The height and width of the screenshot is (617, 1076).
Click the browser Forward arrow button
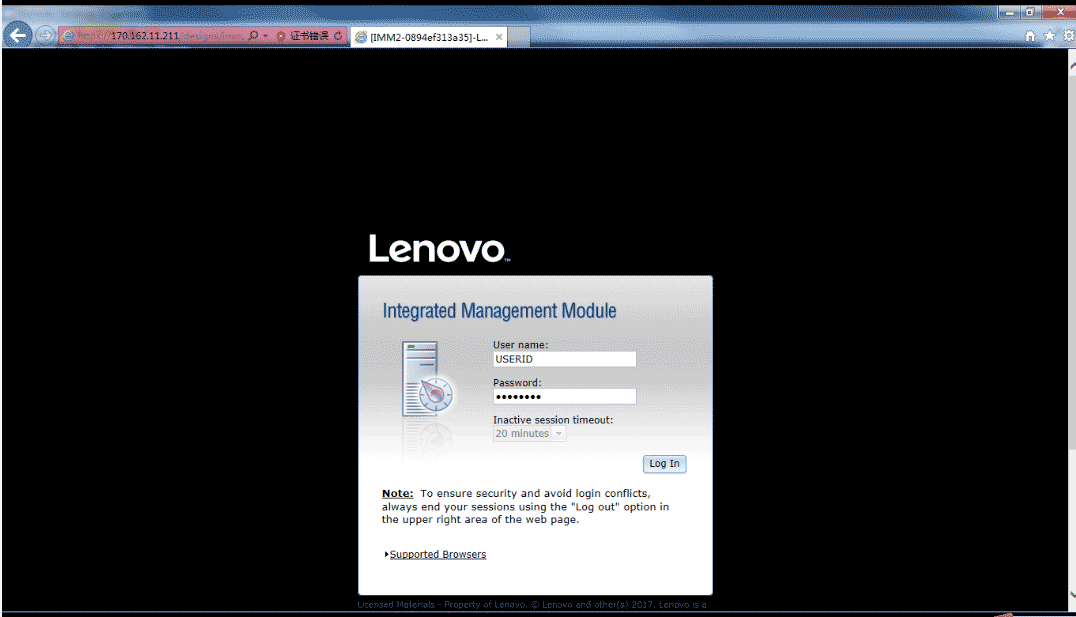(x=45, y=35)
